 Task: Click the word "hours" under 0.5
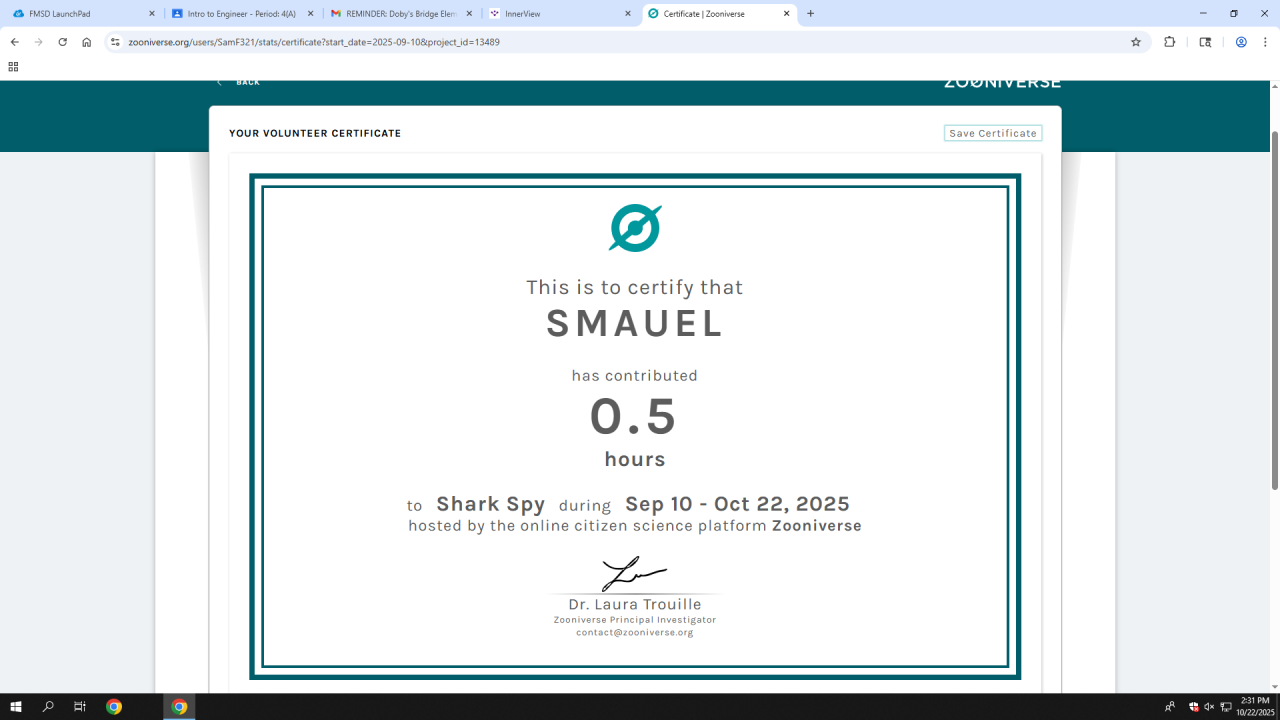(635, 459)
